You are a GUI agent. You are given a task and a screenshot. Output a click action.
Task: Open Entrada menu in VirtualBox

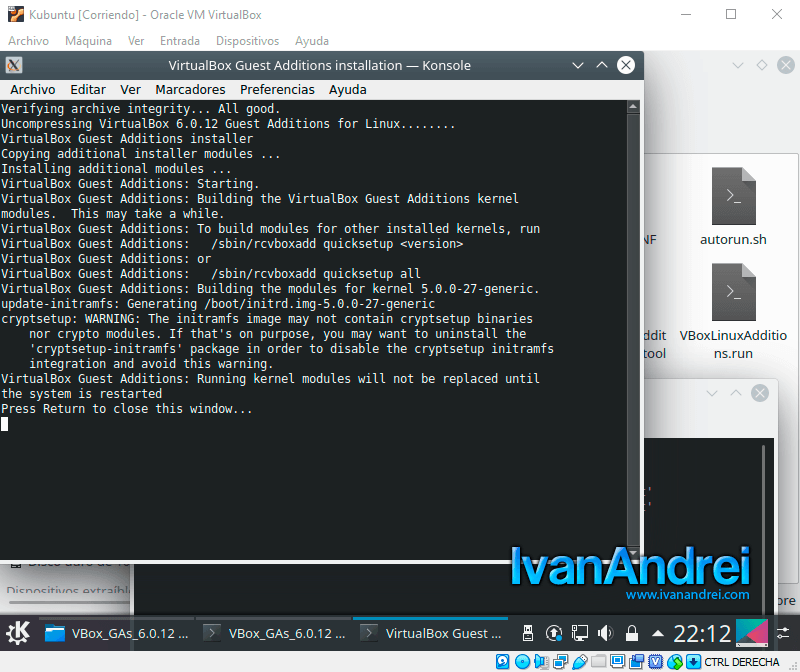(180, 41)
